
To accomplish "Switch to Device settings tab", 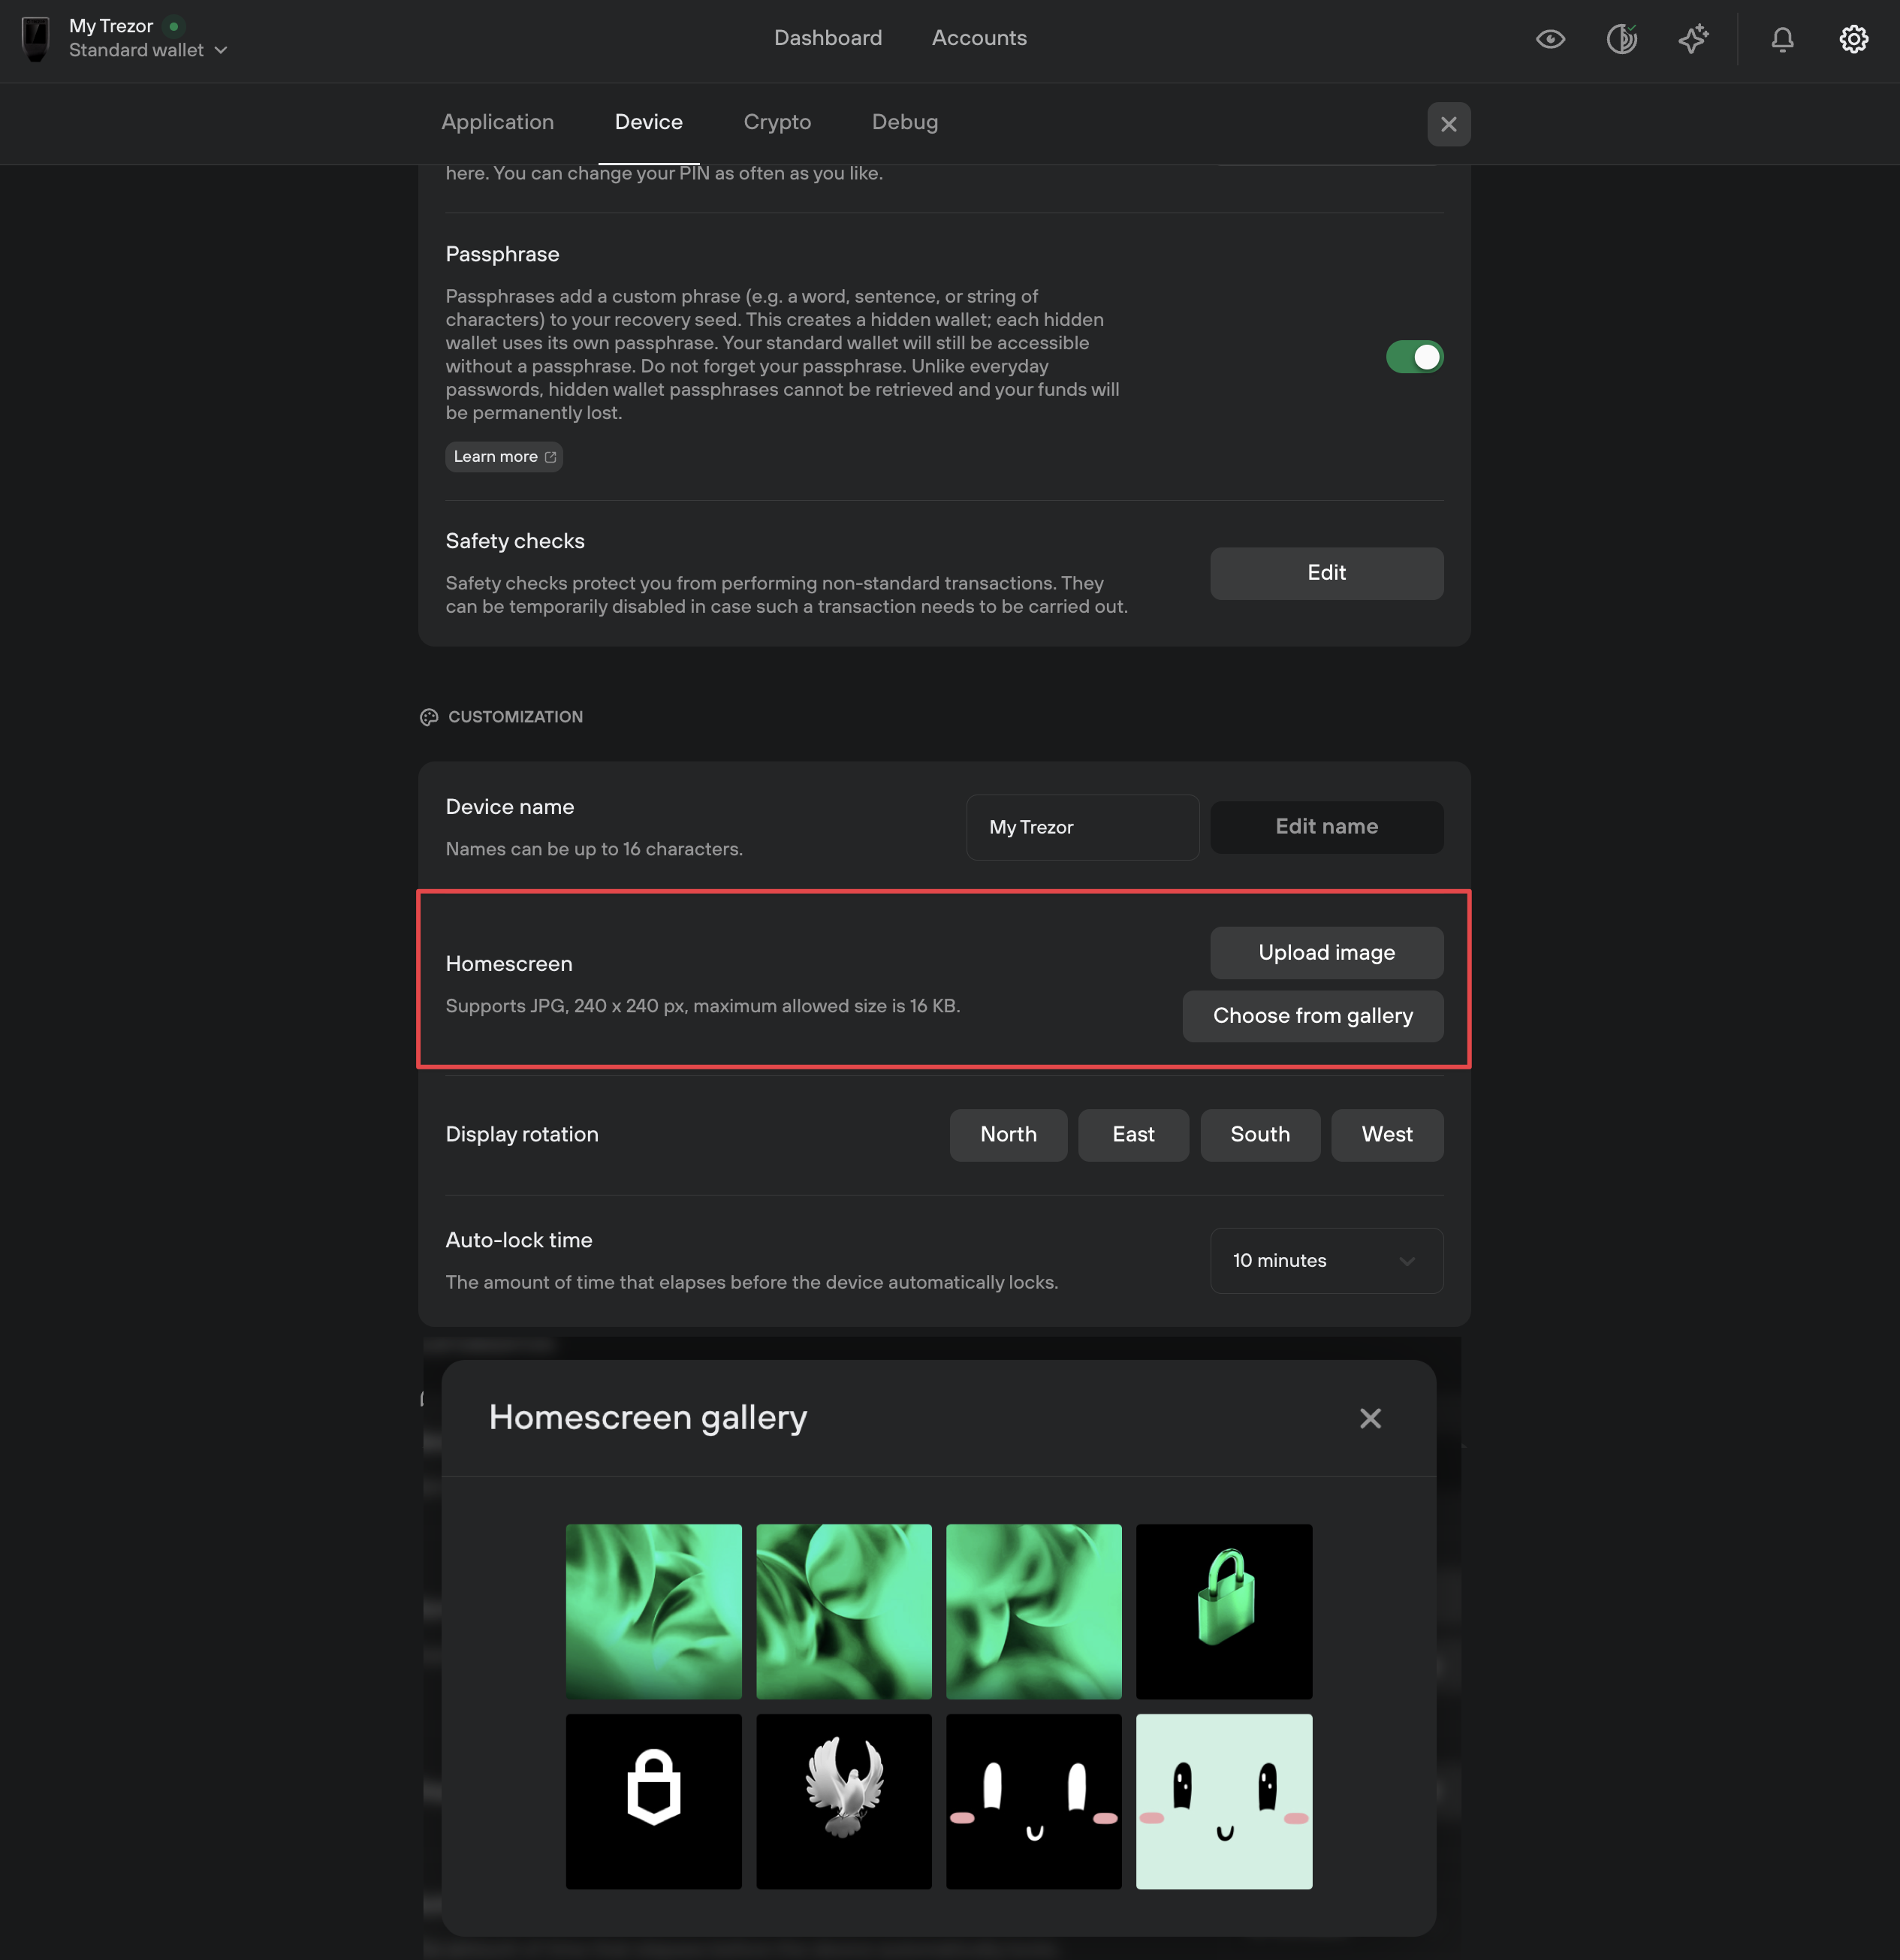I will point(648,122).
